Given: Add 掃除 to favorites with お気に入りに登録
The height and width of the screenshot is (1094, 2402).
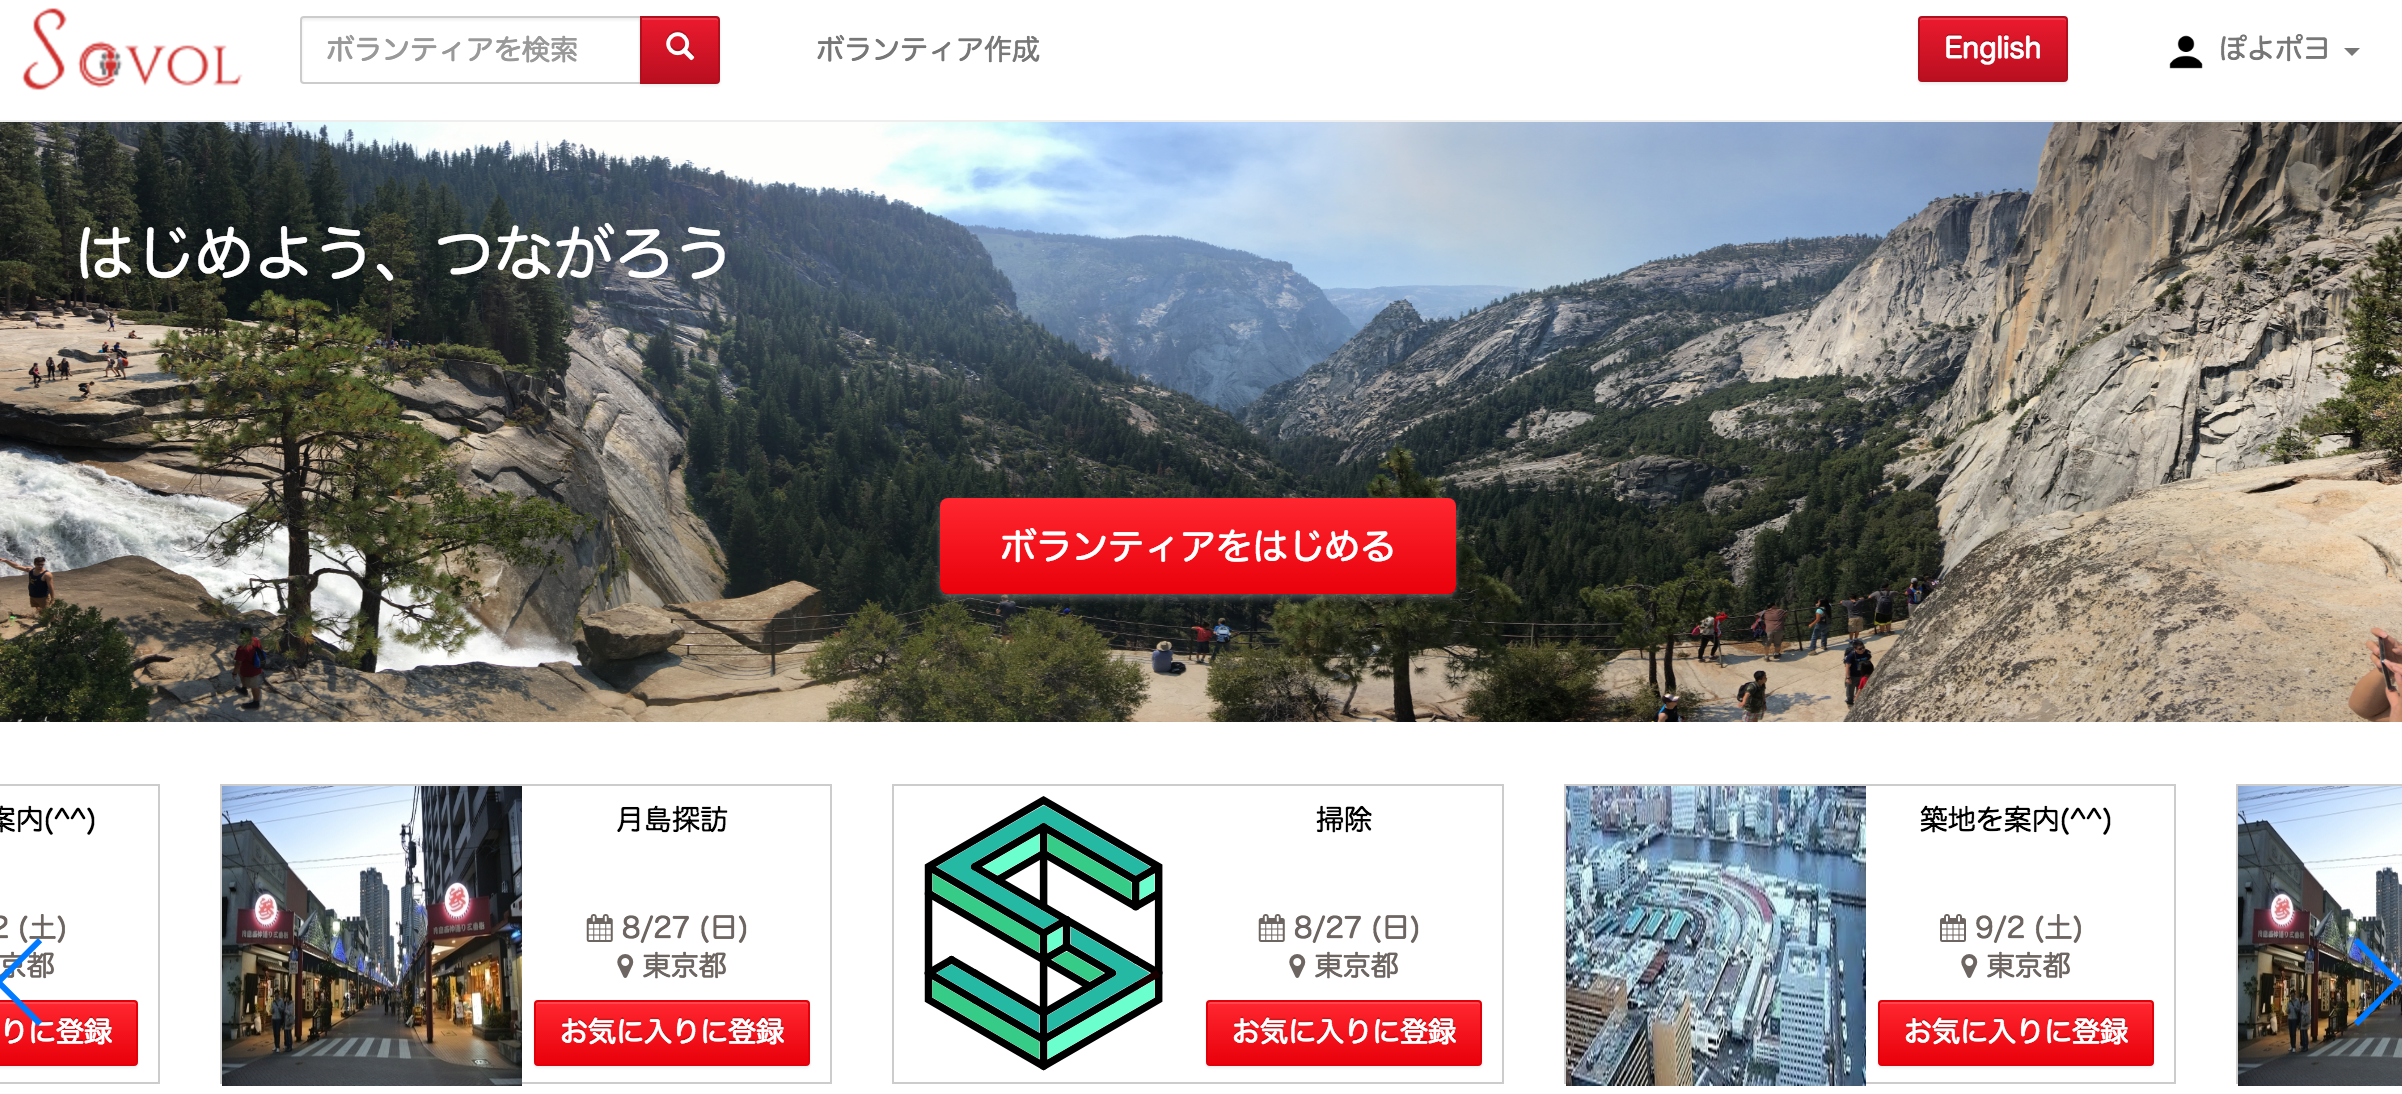Looking at the screenshot, I should [1344, 1032].
